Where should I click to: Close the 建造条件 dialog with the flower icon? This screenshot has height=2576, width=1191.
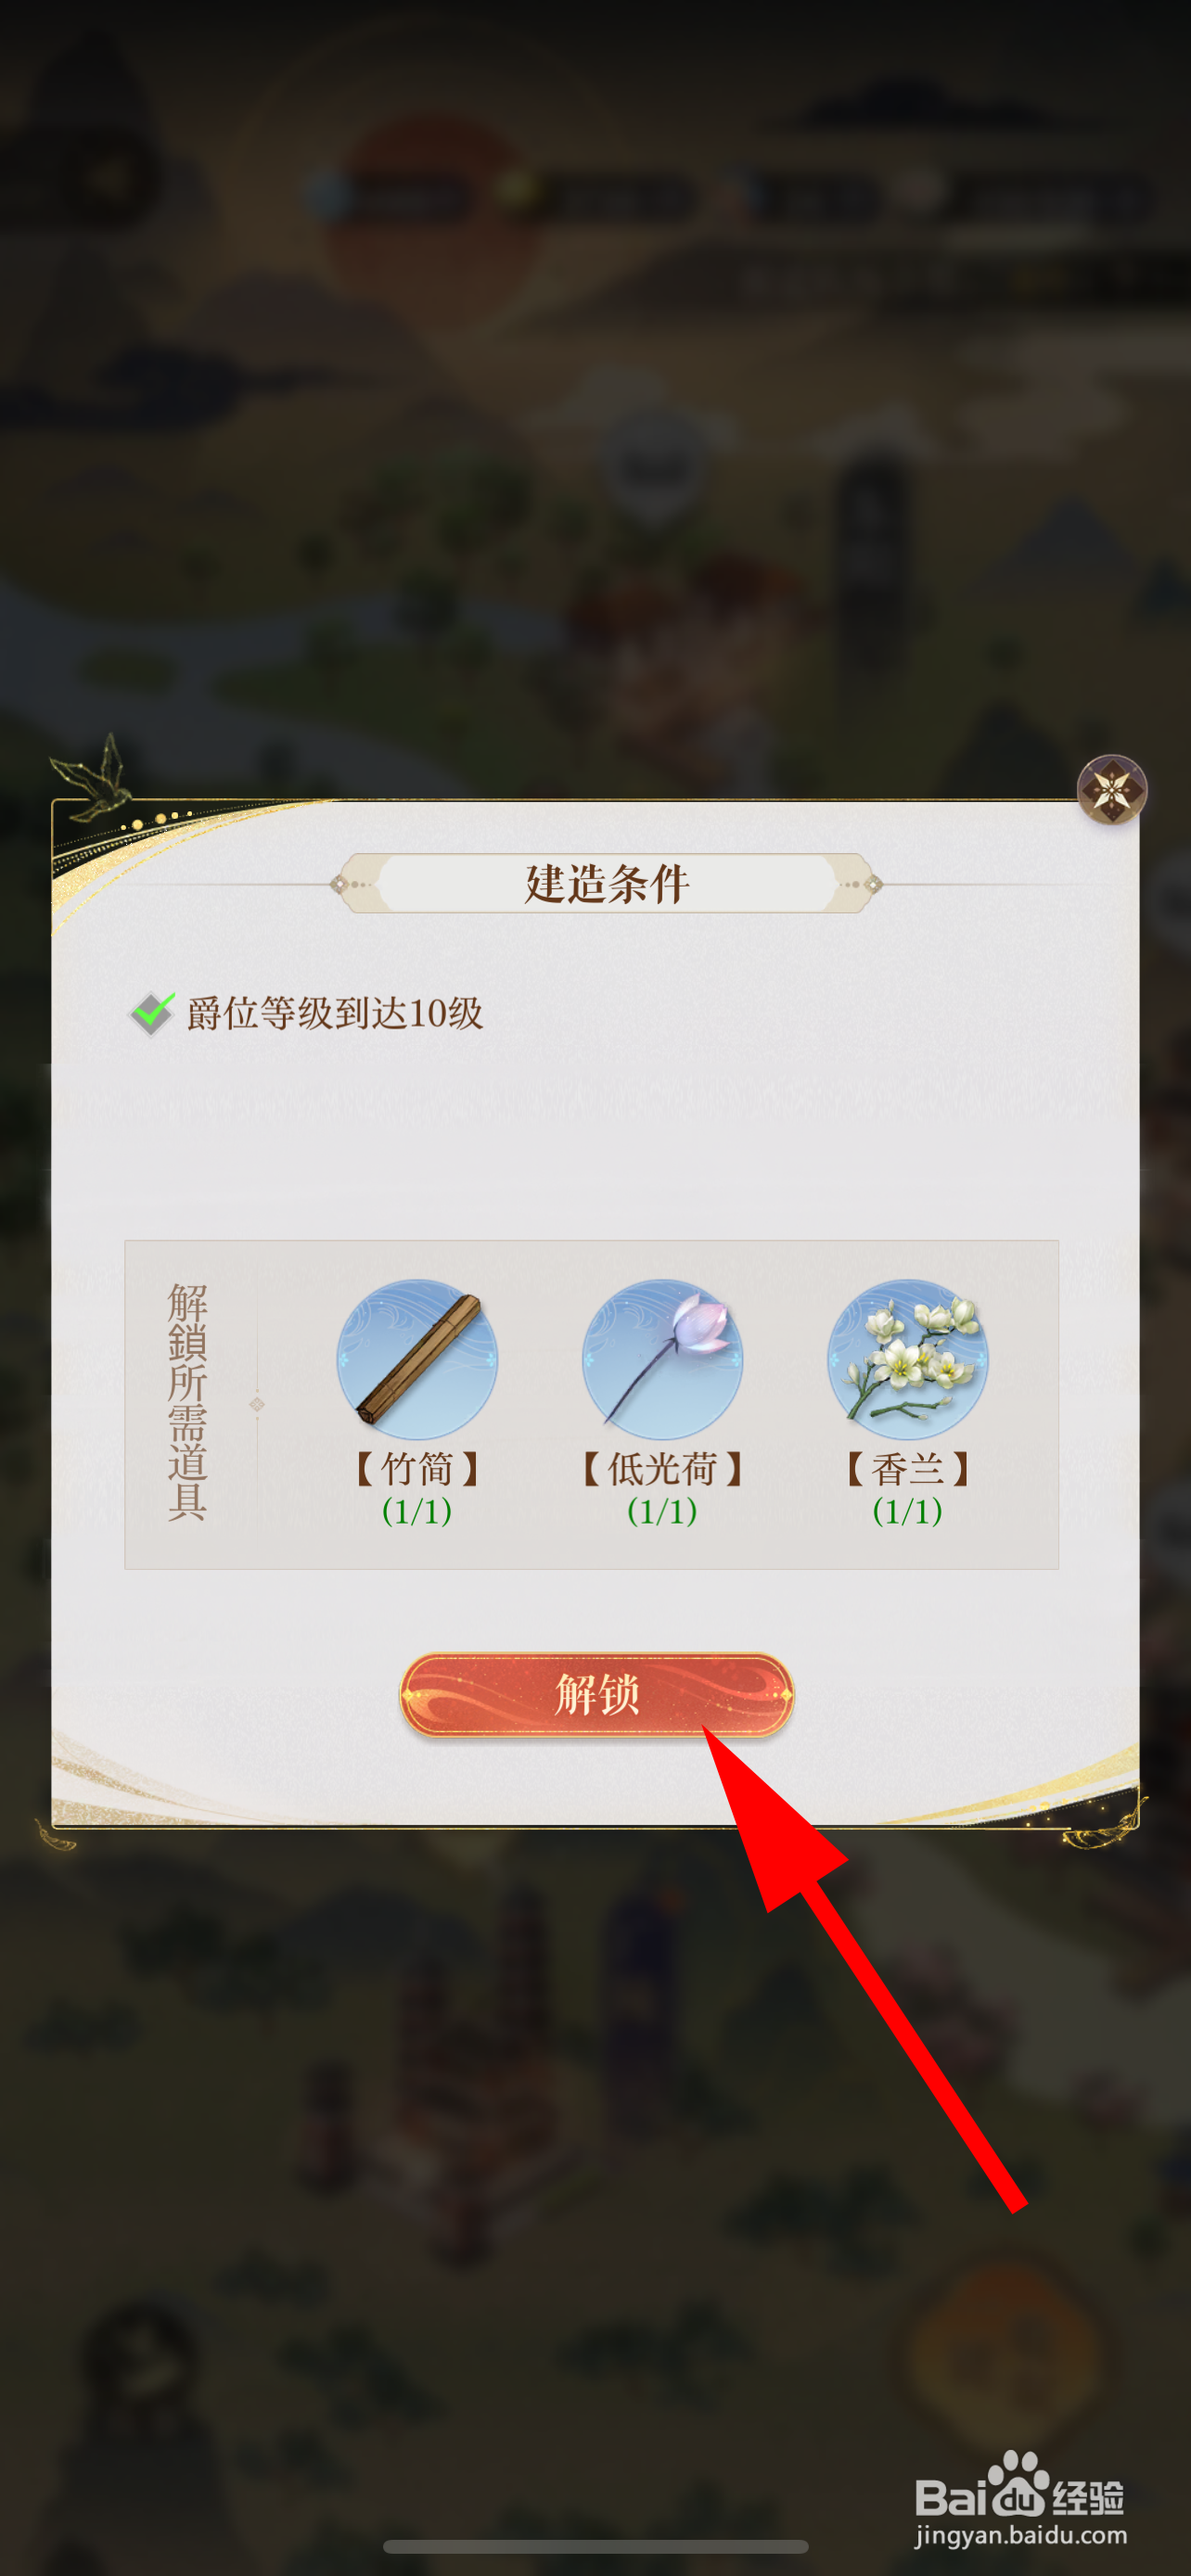click(x=1111, y=790)
